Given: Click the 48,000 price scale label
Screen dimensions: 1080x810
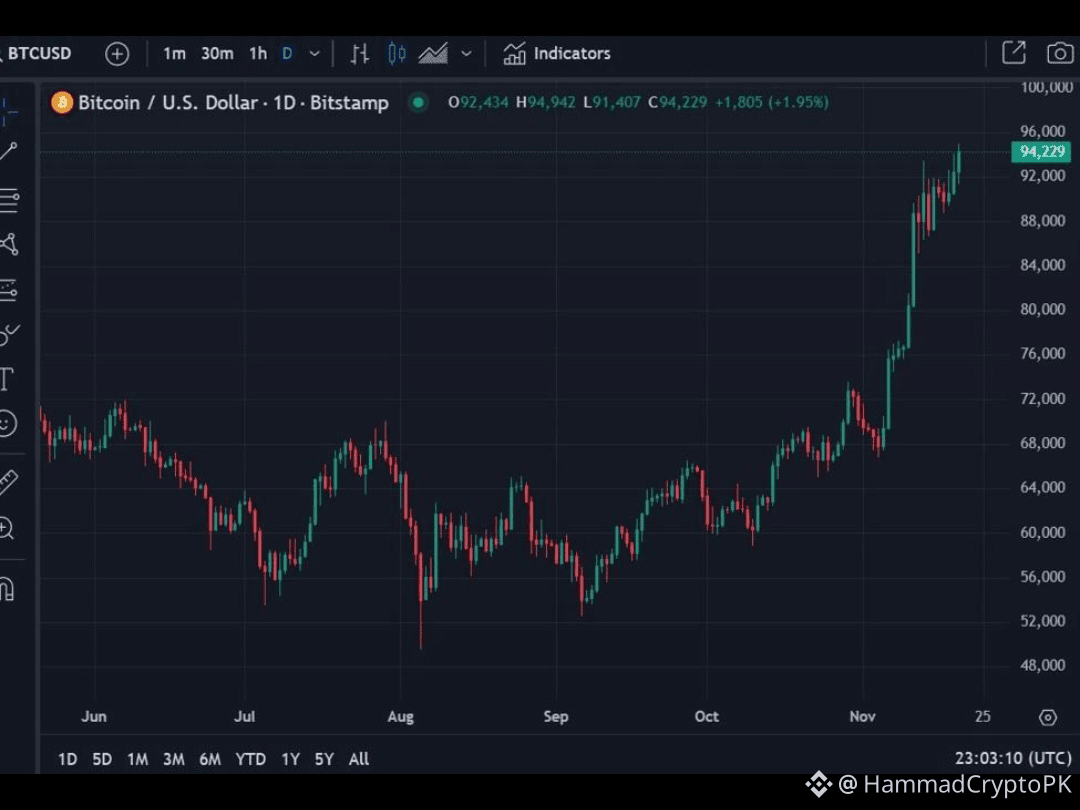Looking at the screenshot, I should 1043,665.
